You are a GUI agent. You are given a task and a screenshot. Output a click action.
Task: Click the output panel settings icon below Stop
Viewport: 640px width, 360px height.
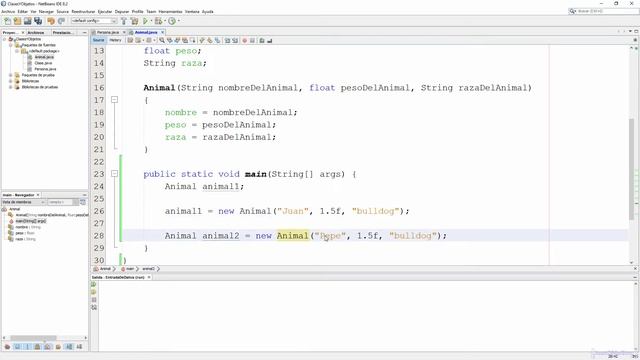pos(94,307)
